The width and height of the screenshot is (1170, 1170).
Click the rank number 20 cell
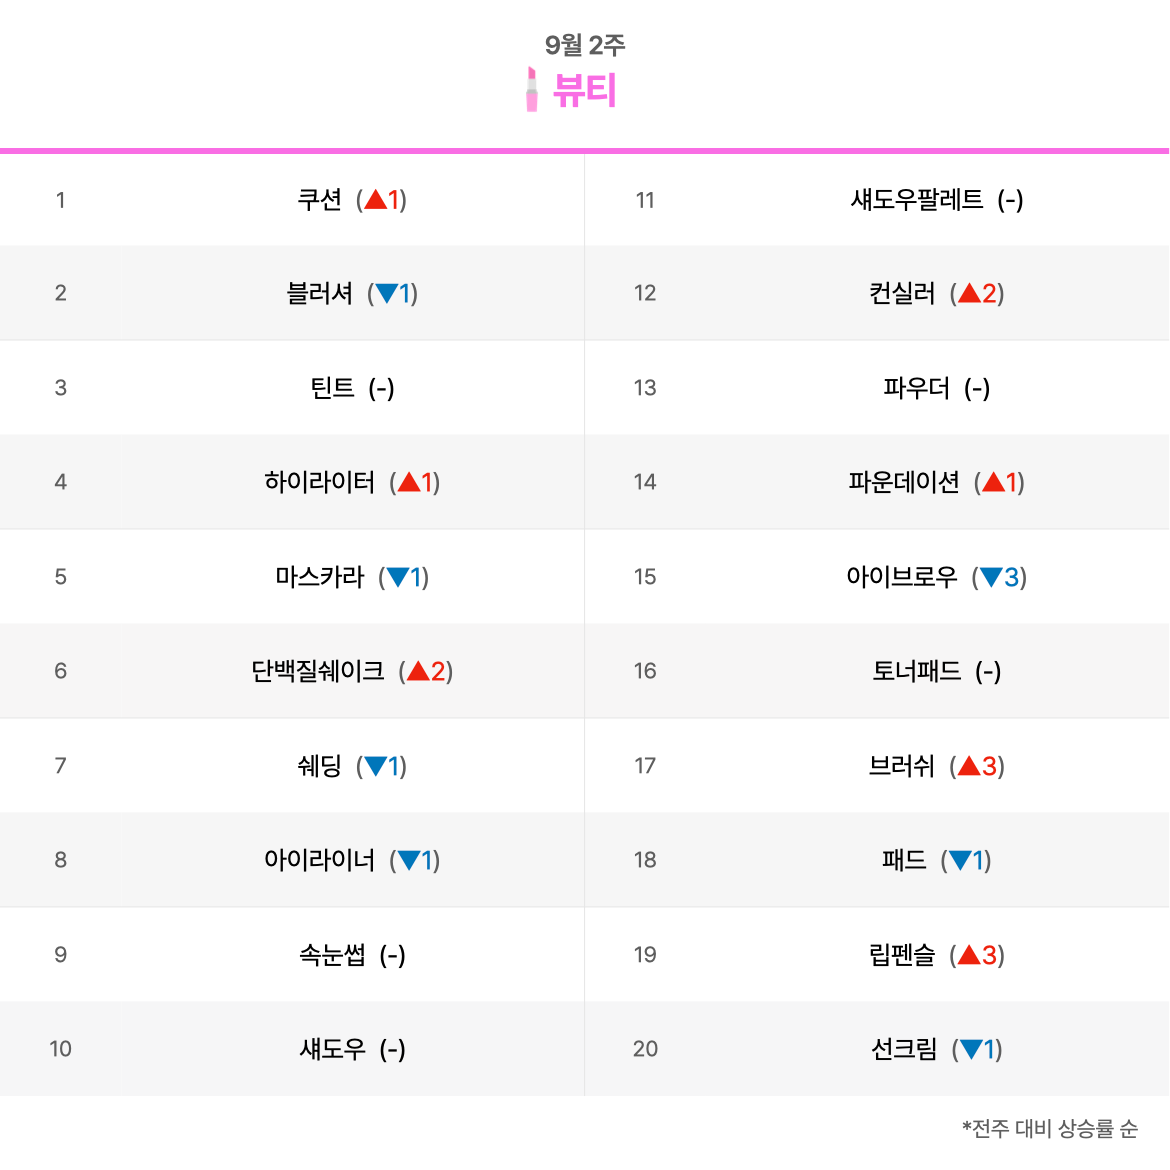(x=645, y=1048)
